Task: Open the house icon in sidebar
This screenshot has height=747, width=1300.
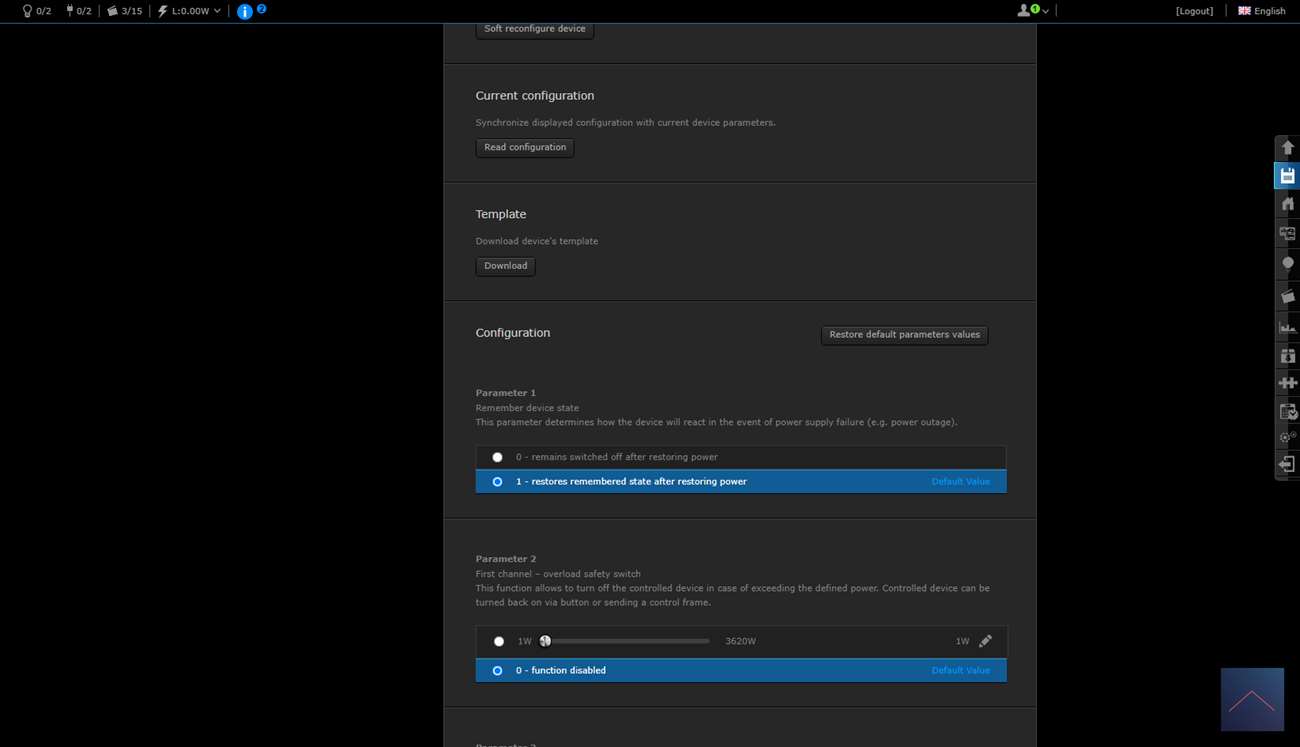Action: (1287, 204)
